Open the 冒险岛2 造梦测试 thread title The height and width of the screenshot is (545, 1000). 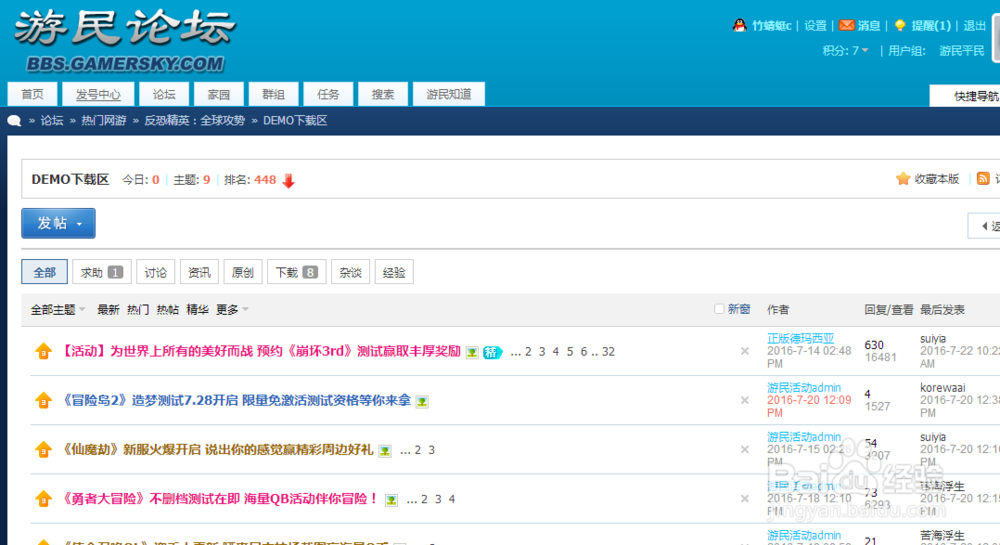235,400
